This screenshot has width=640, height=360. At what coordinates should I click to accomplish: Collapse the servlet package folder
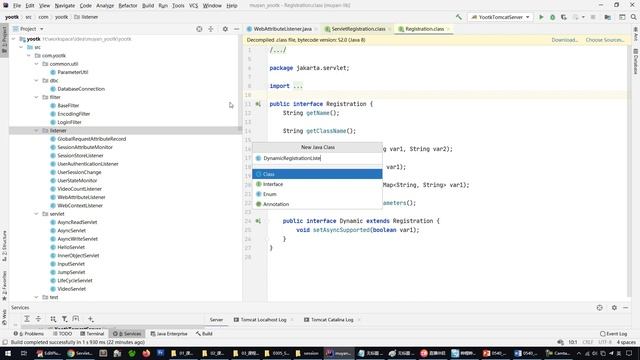[x=36, y=214]
